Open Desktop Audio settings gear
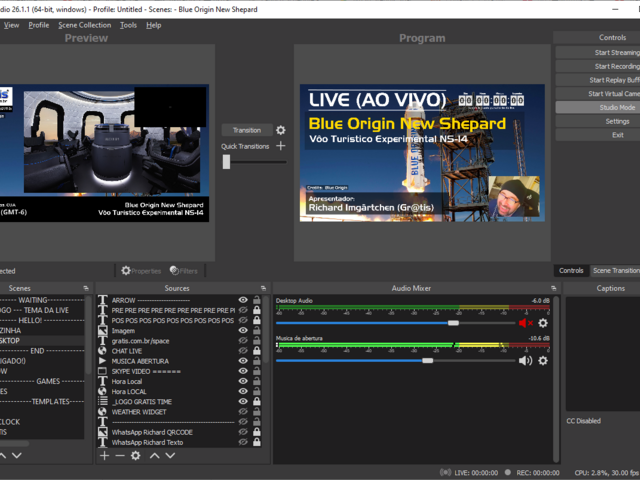 (543, 323)
